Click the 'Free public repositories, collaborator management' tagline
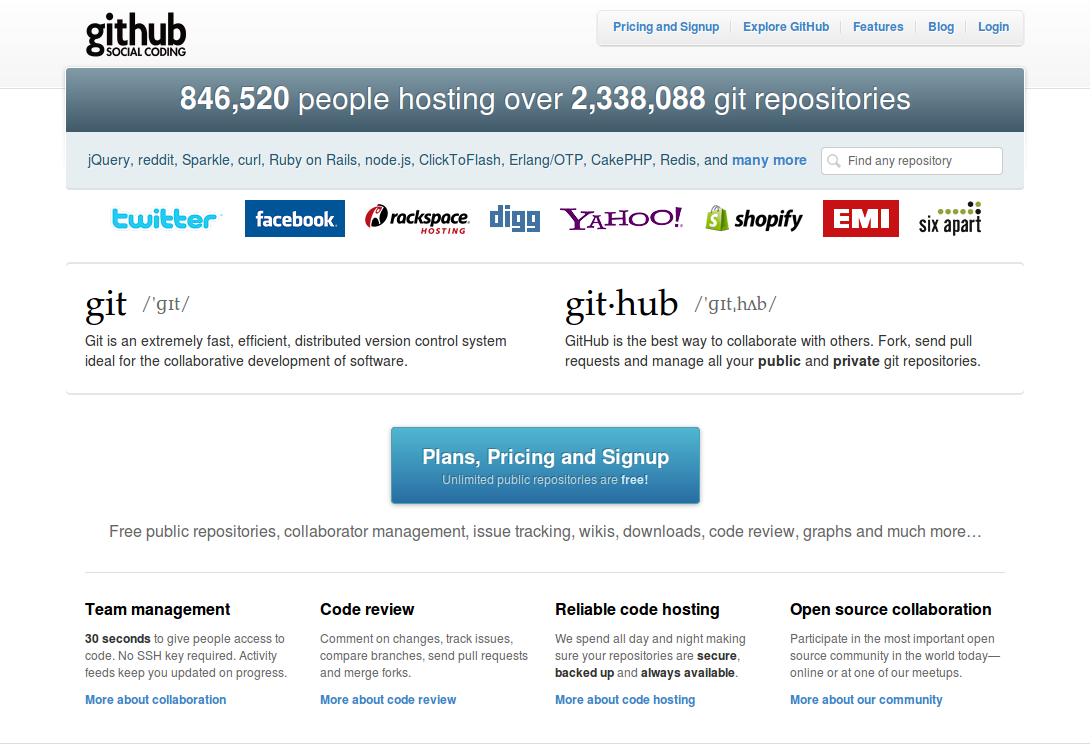The height and width of the screenshot is (744, 1090). pos(545,531)
